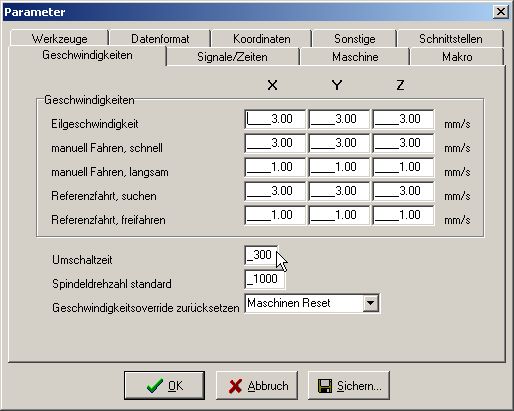
Task: Edit Spindeldrehzahl standard field showing 1000
Action: (265, 279)
